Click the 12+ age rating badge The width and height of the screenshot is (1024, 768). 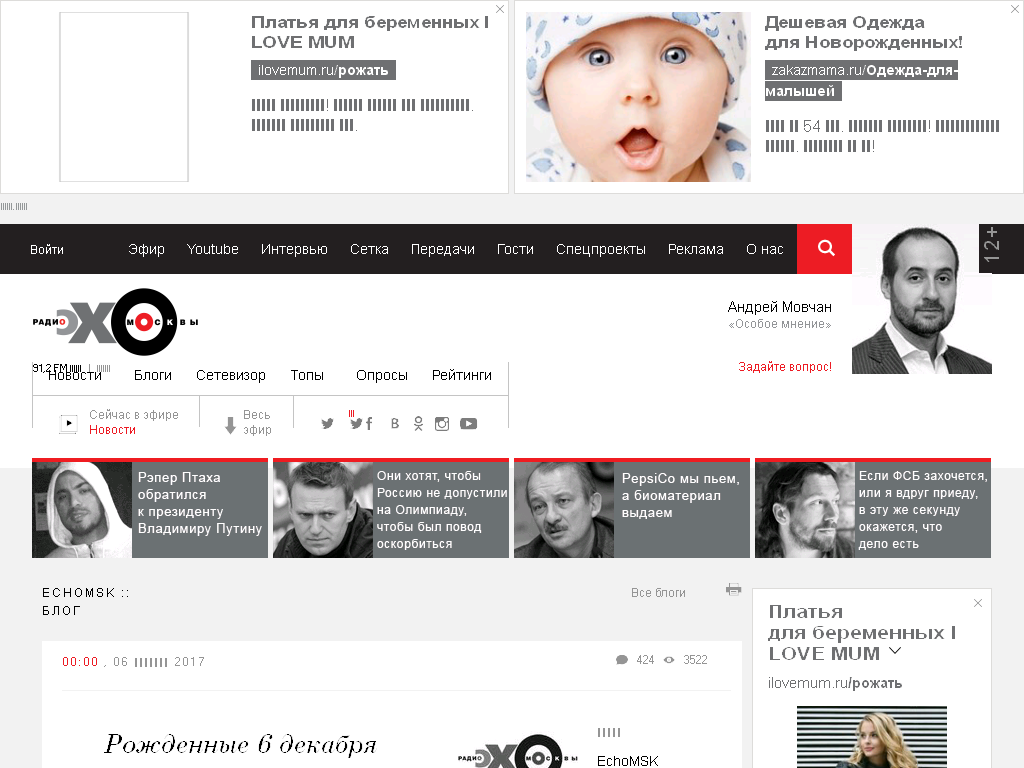tap(991, 245)
